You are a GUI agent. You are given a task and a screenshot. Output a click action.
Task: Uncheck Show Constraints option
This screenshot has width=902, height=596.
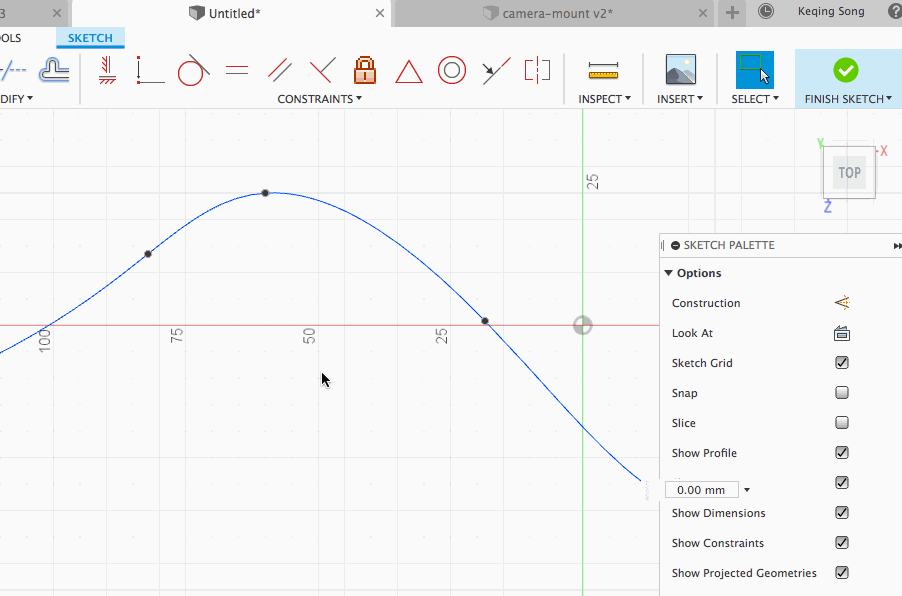[x=842, y=543]
